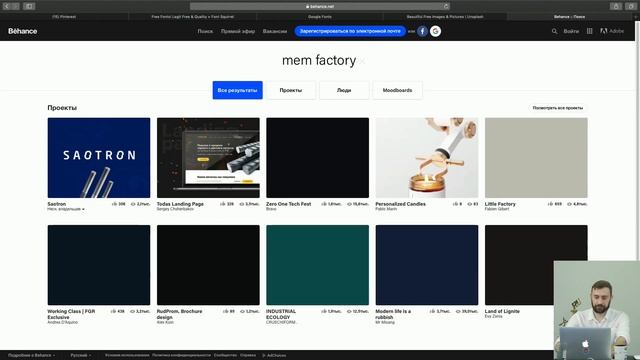
Task: Open the Personalized Candles thumbnail
Action: pos(427,158)
